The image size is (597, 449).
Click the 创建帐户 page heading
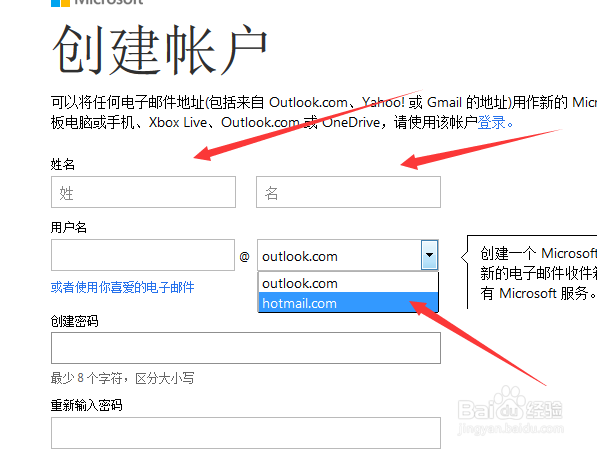(160, 50)
